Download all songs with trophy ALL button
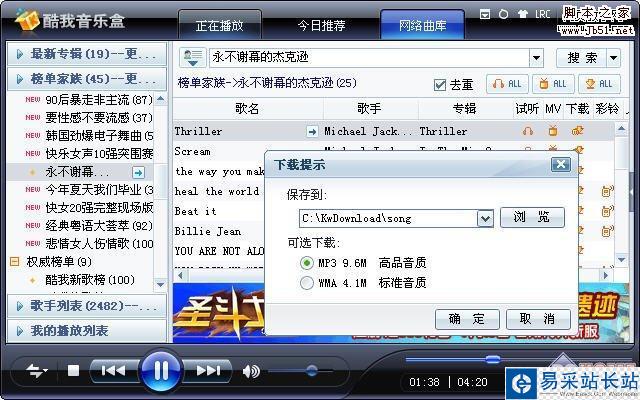The width and height of the screenshot is (640, 400). tap(599, 84)
